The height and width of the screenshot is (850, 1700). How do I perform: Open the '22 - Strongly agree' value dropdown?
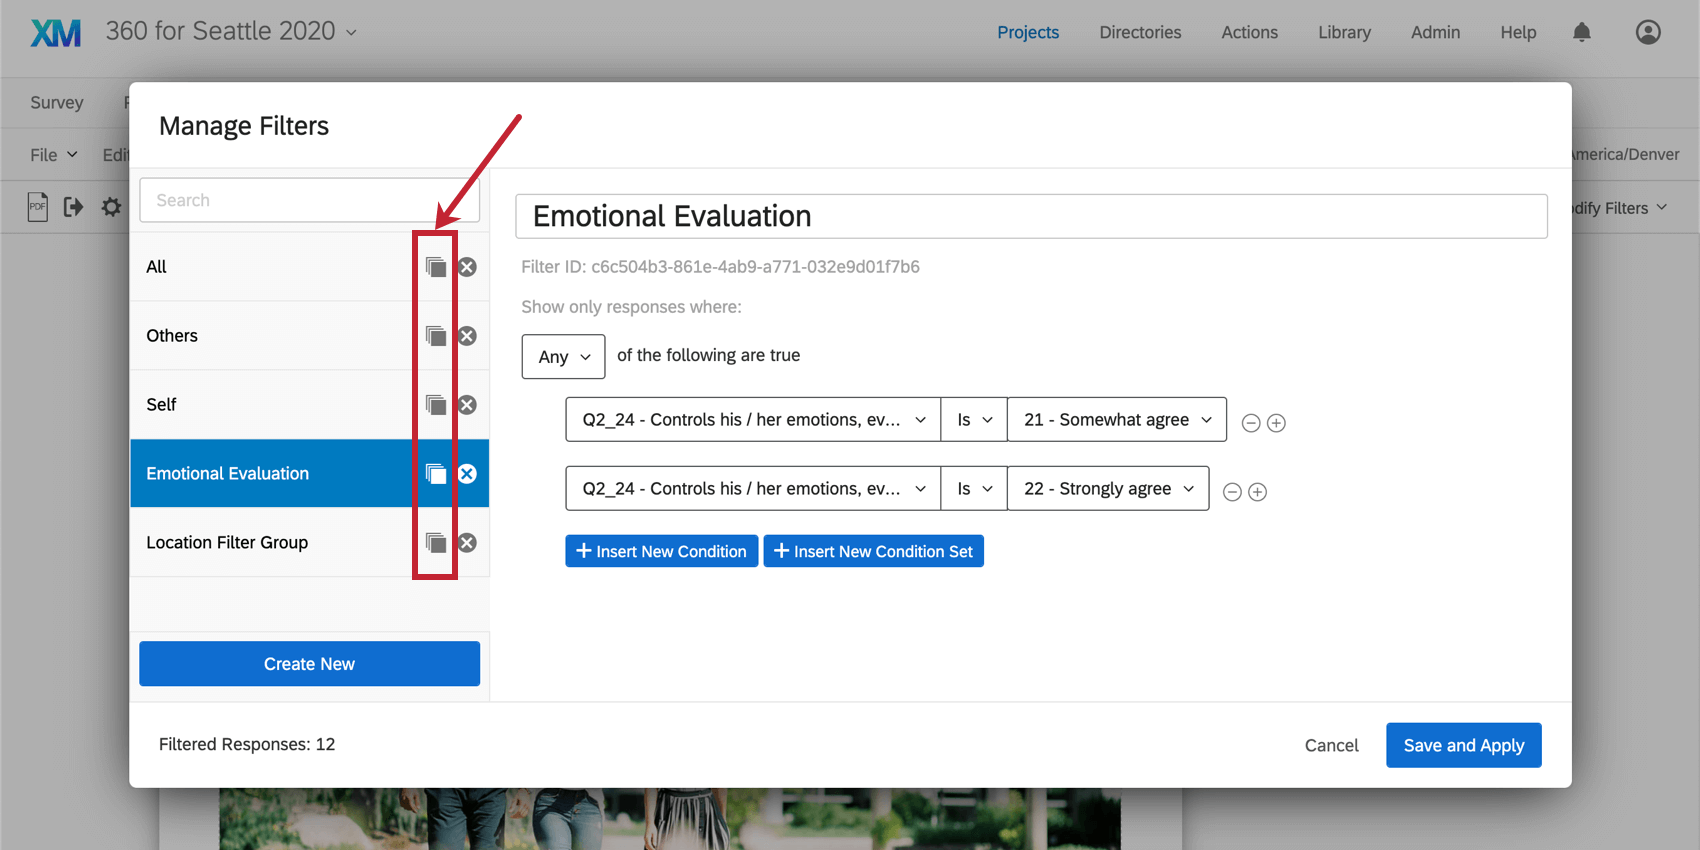click(1107, 489)
